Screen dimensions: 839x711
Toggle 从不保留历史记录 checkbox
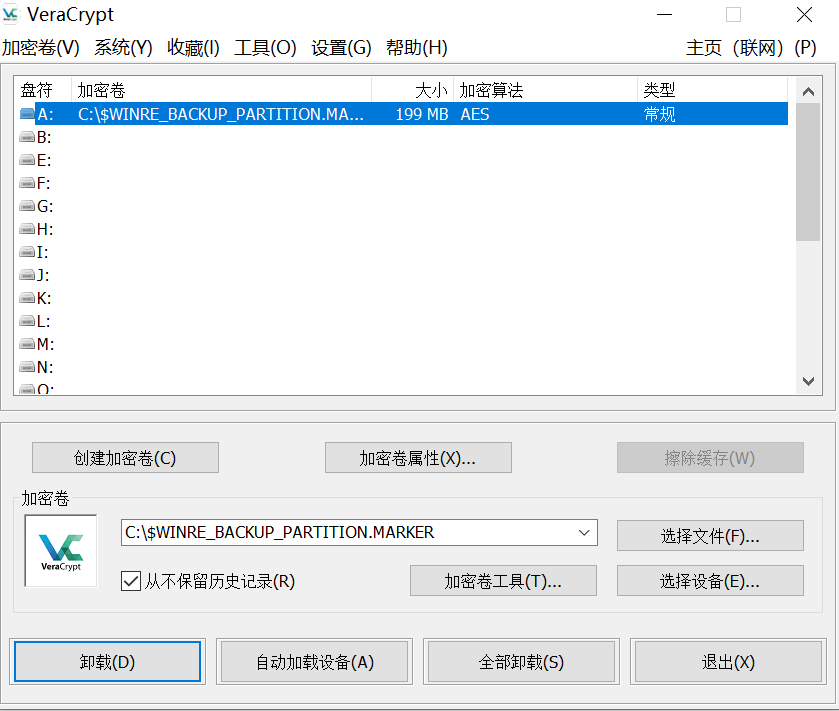(130, 581)
